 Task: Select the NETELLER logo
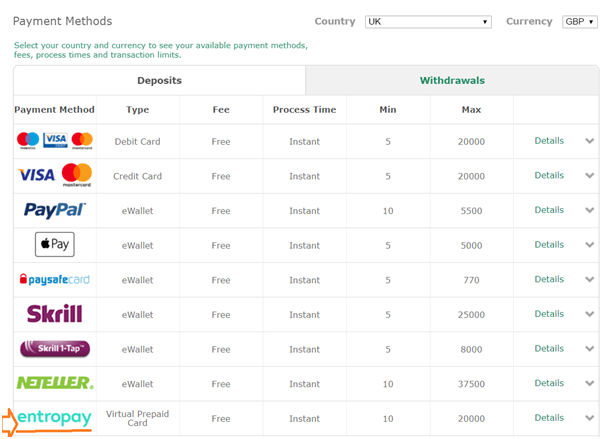tap(55, 383)
